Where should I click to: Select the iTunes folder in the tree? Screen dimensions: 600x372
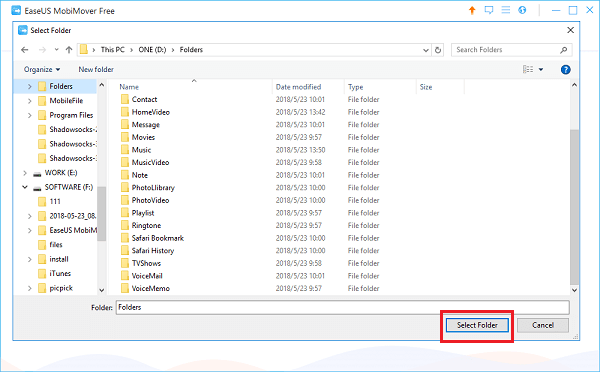pos(60,273)
